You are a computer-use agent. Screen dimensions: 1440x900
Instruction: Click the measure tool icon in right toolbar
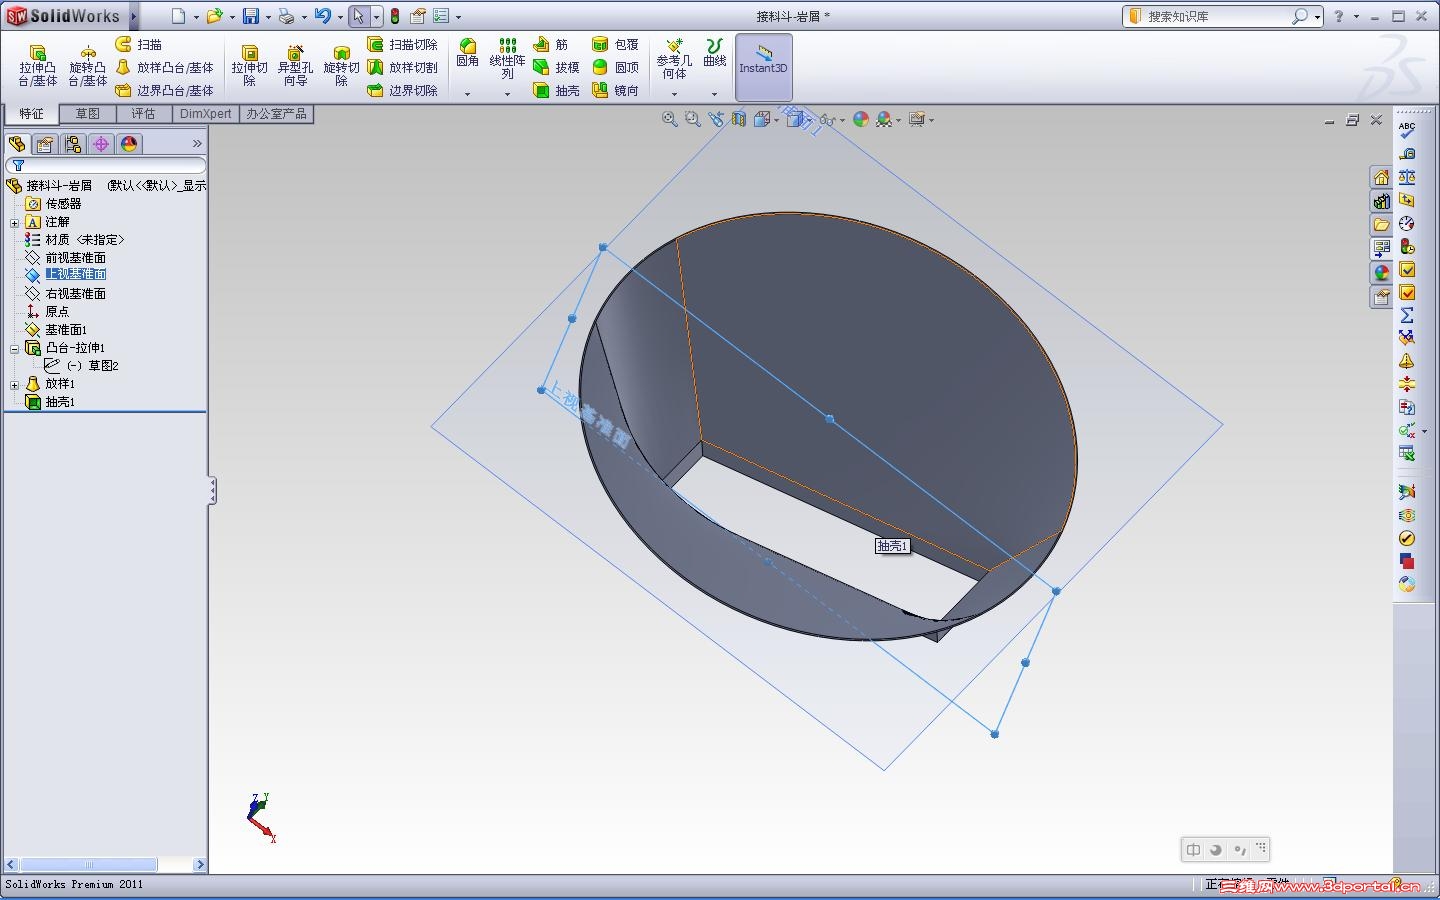coord(1407,153)
